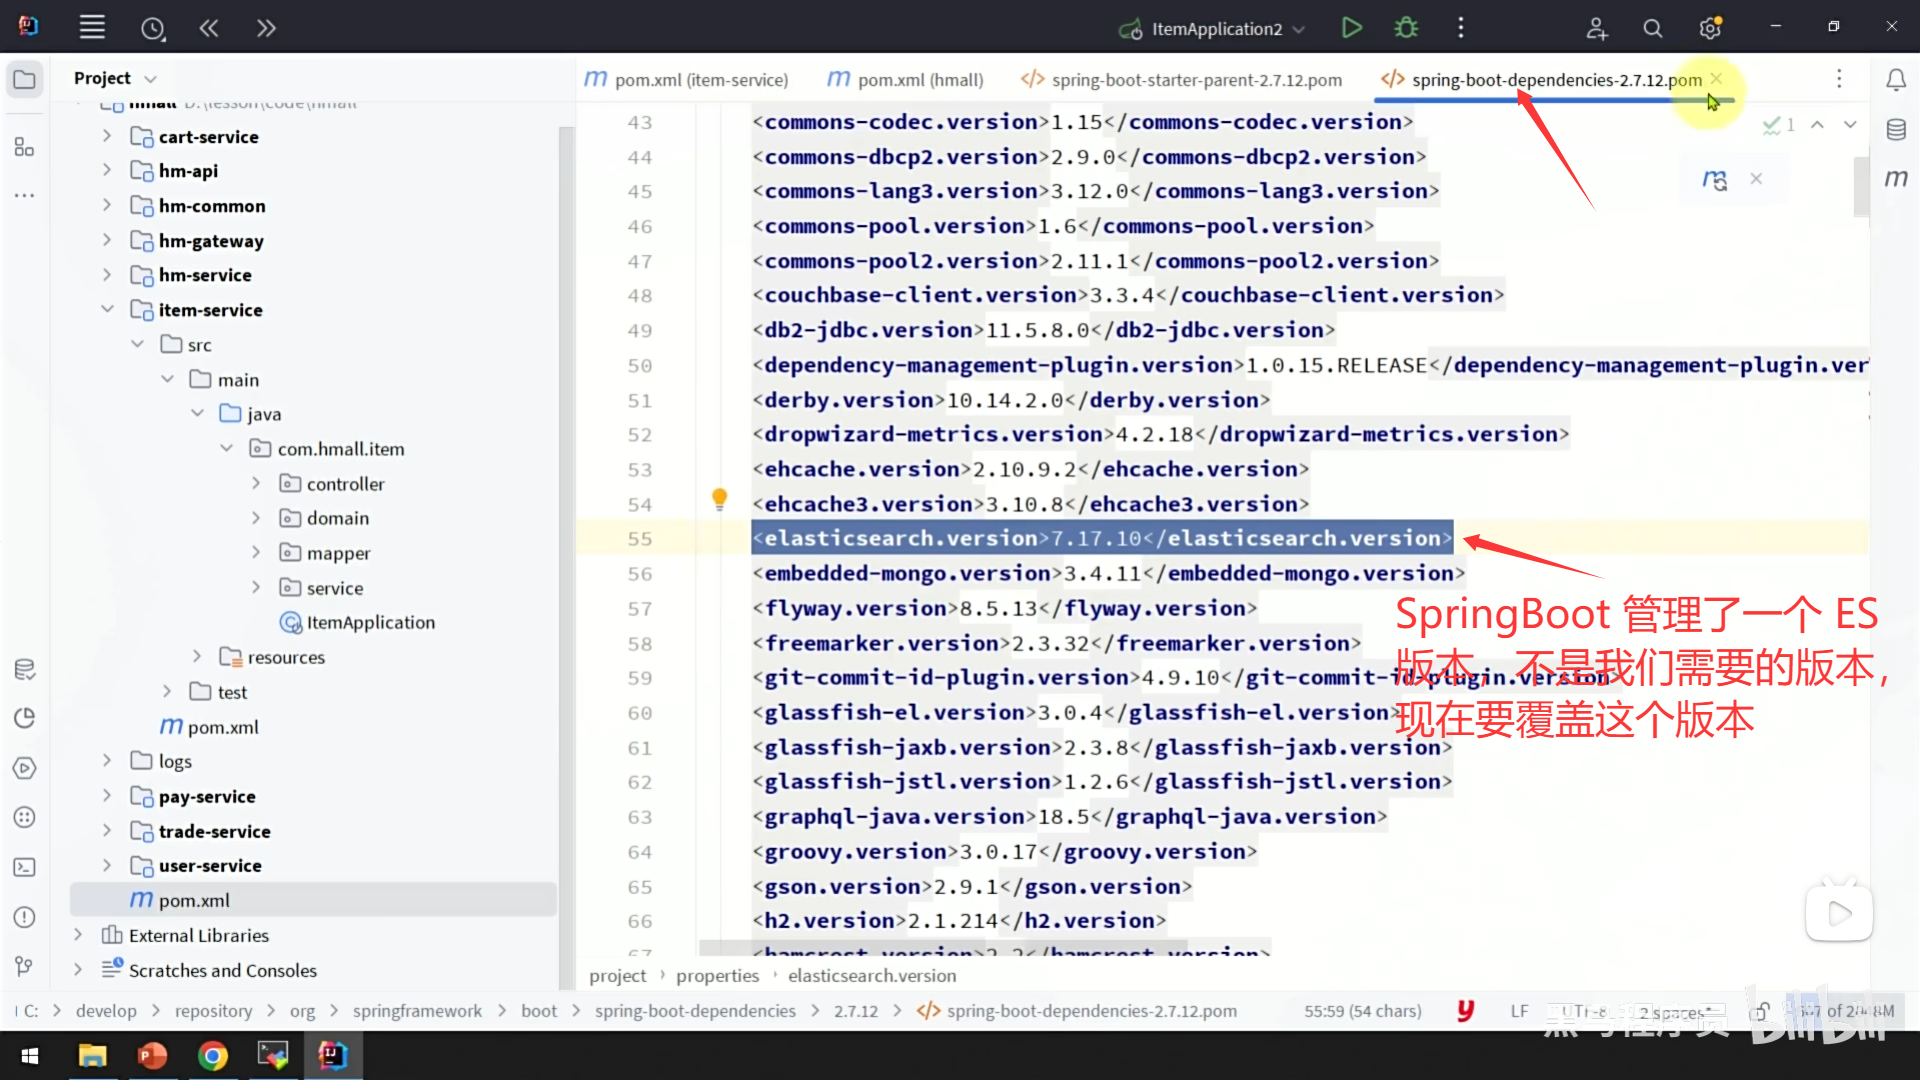Expand the cart-service module node
This screenshot has width=1920, height=1080.
pyautogui.click(x=107, y=136)
